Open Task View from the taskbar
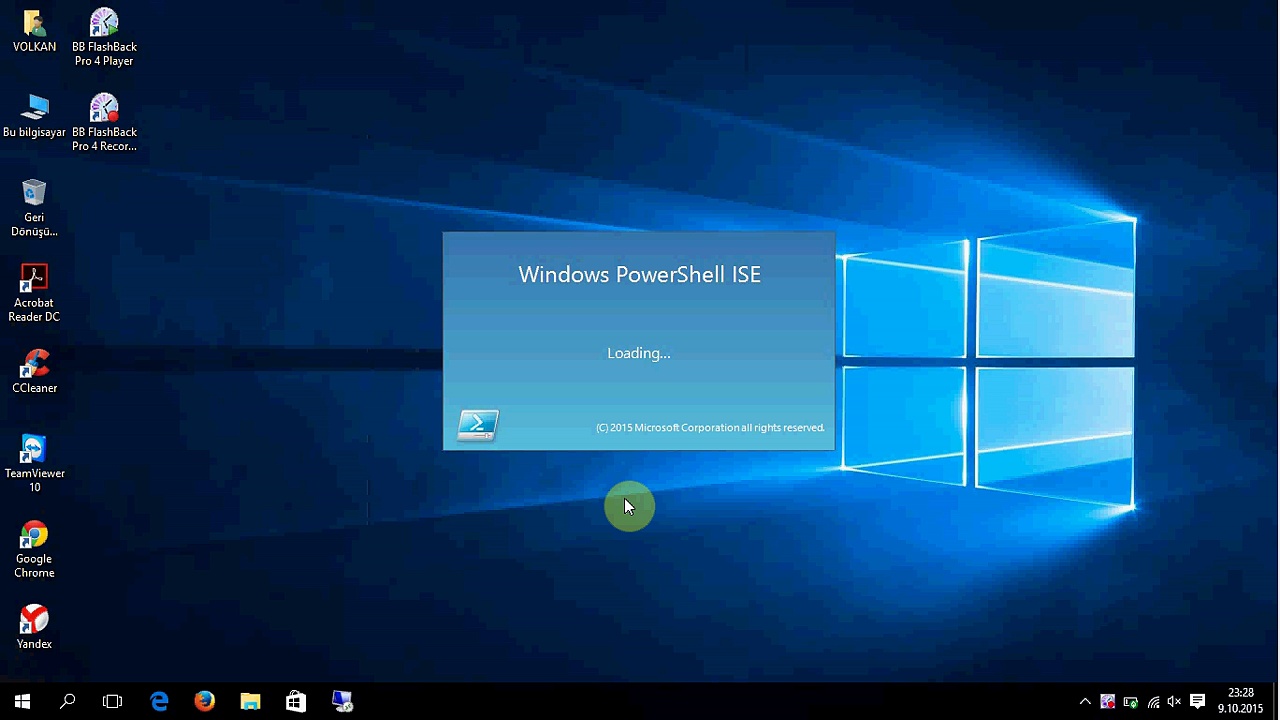Image resolution: width=1280 pixels, height=720 pixels. pos(112,701)
